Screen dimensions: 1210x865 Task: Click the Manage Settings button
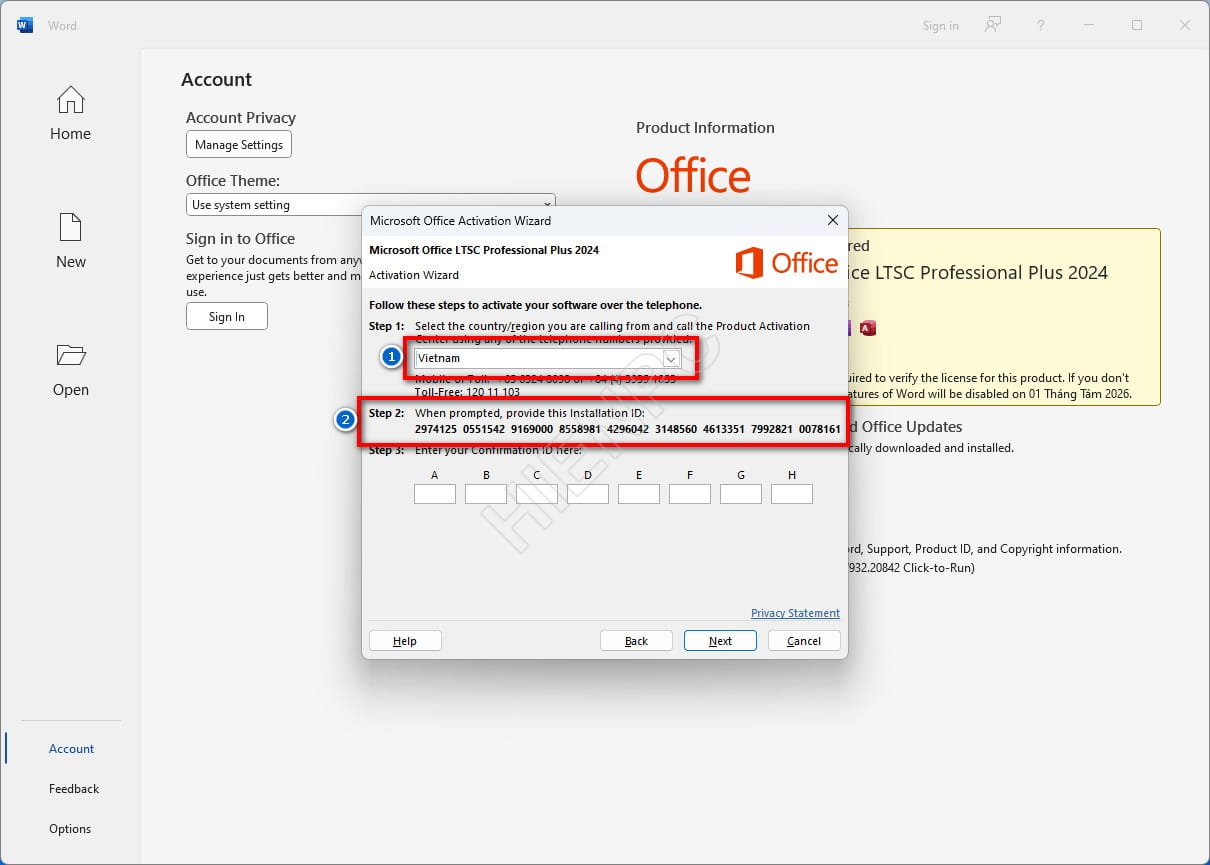click(239, 144)
